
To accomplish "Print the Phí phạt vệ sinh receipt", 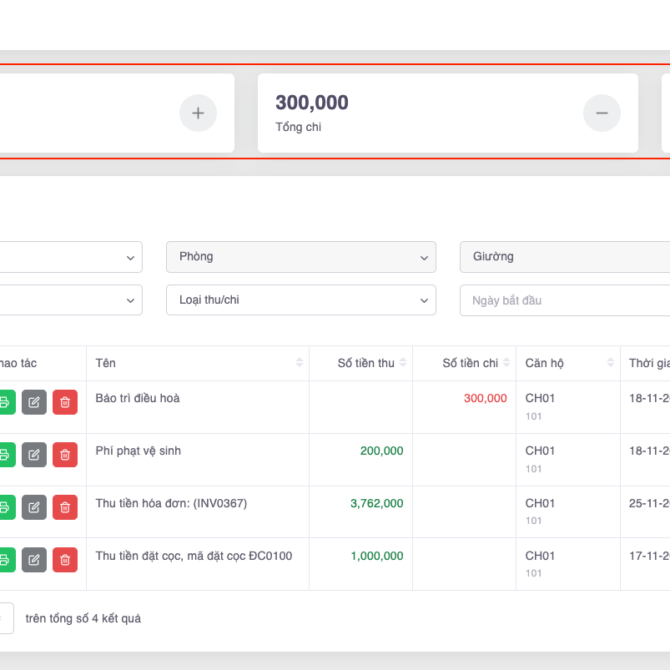I will 5,455.
